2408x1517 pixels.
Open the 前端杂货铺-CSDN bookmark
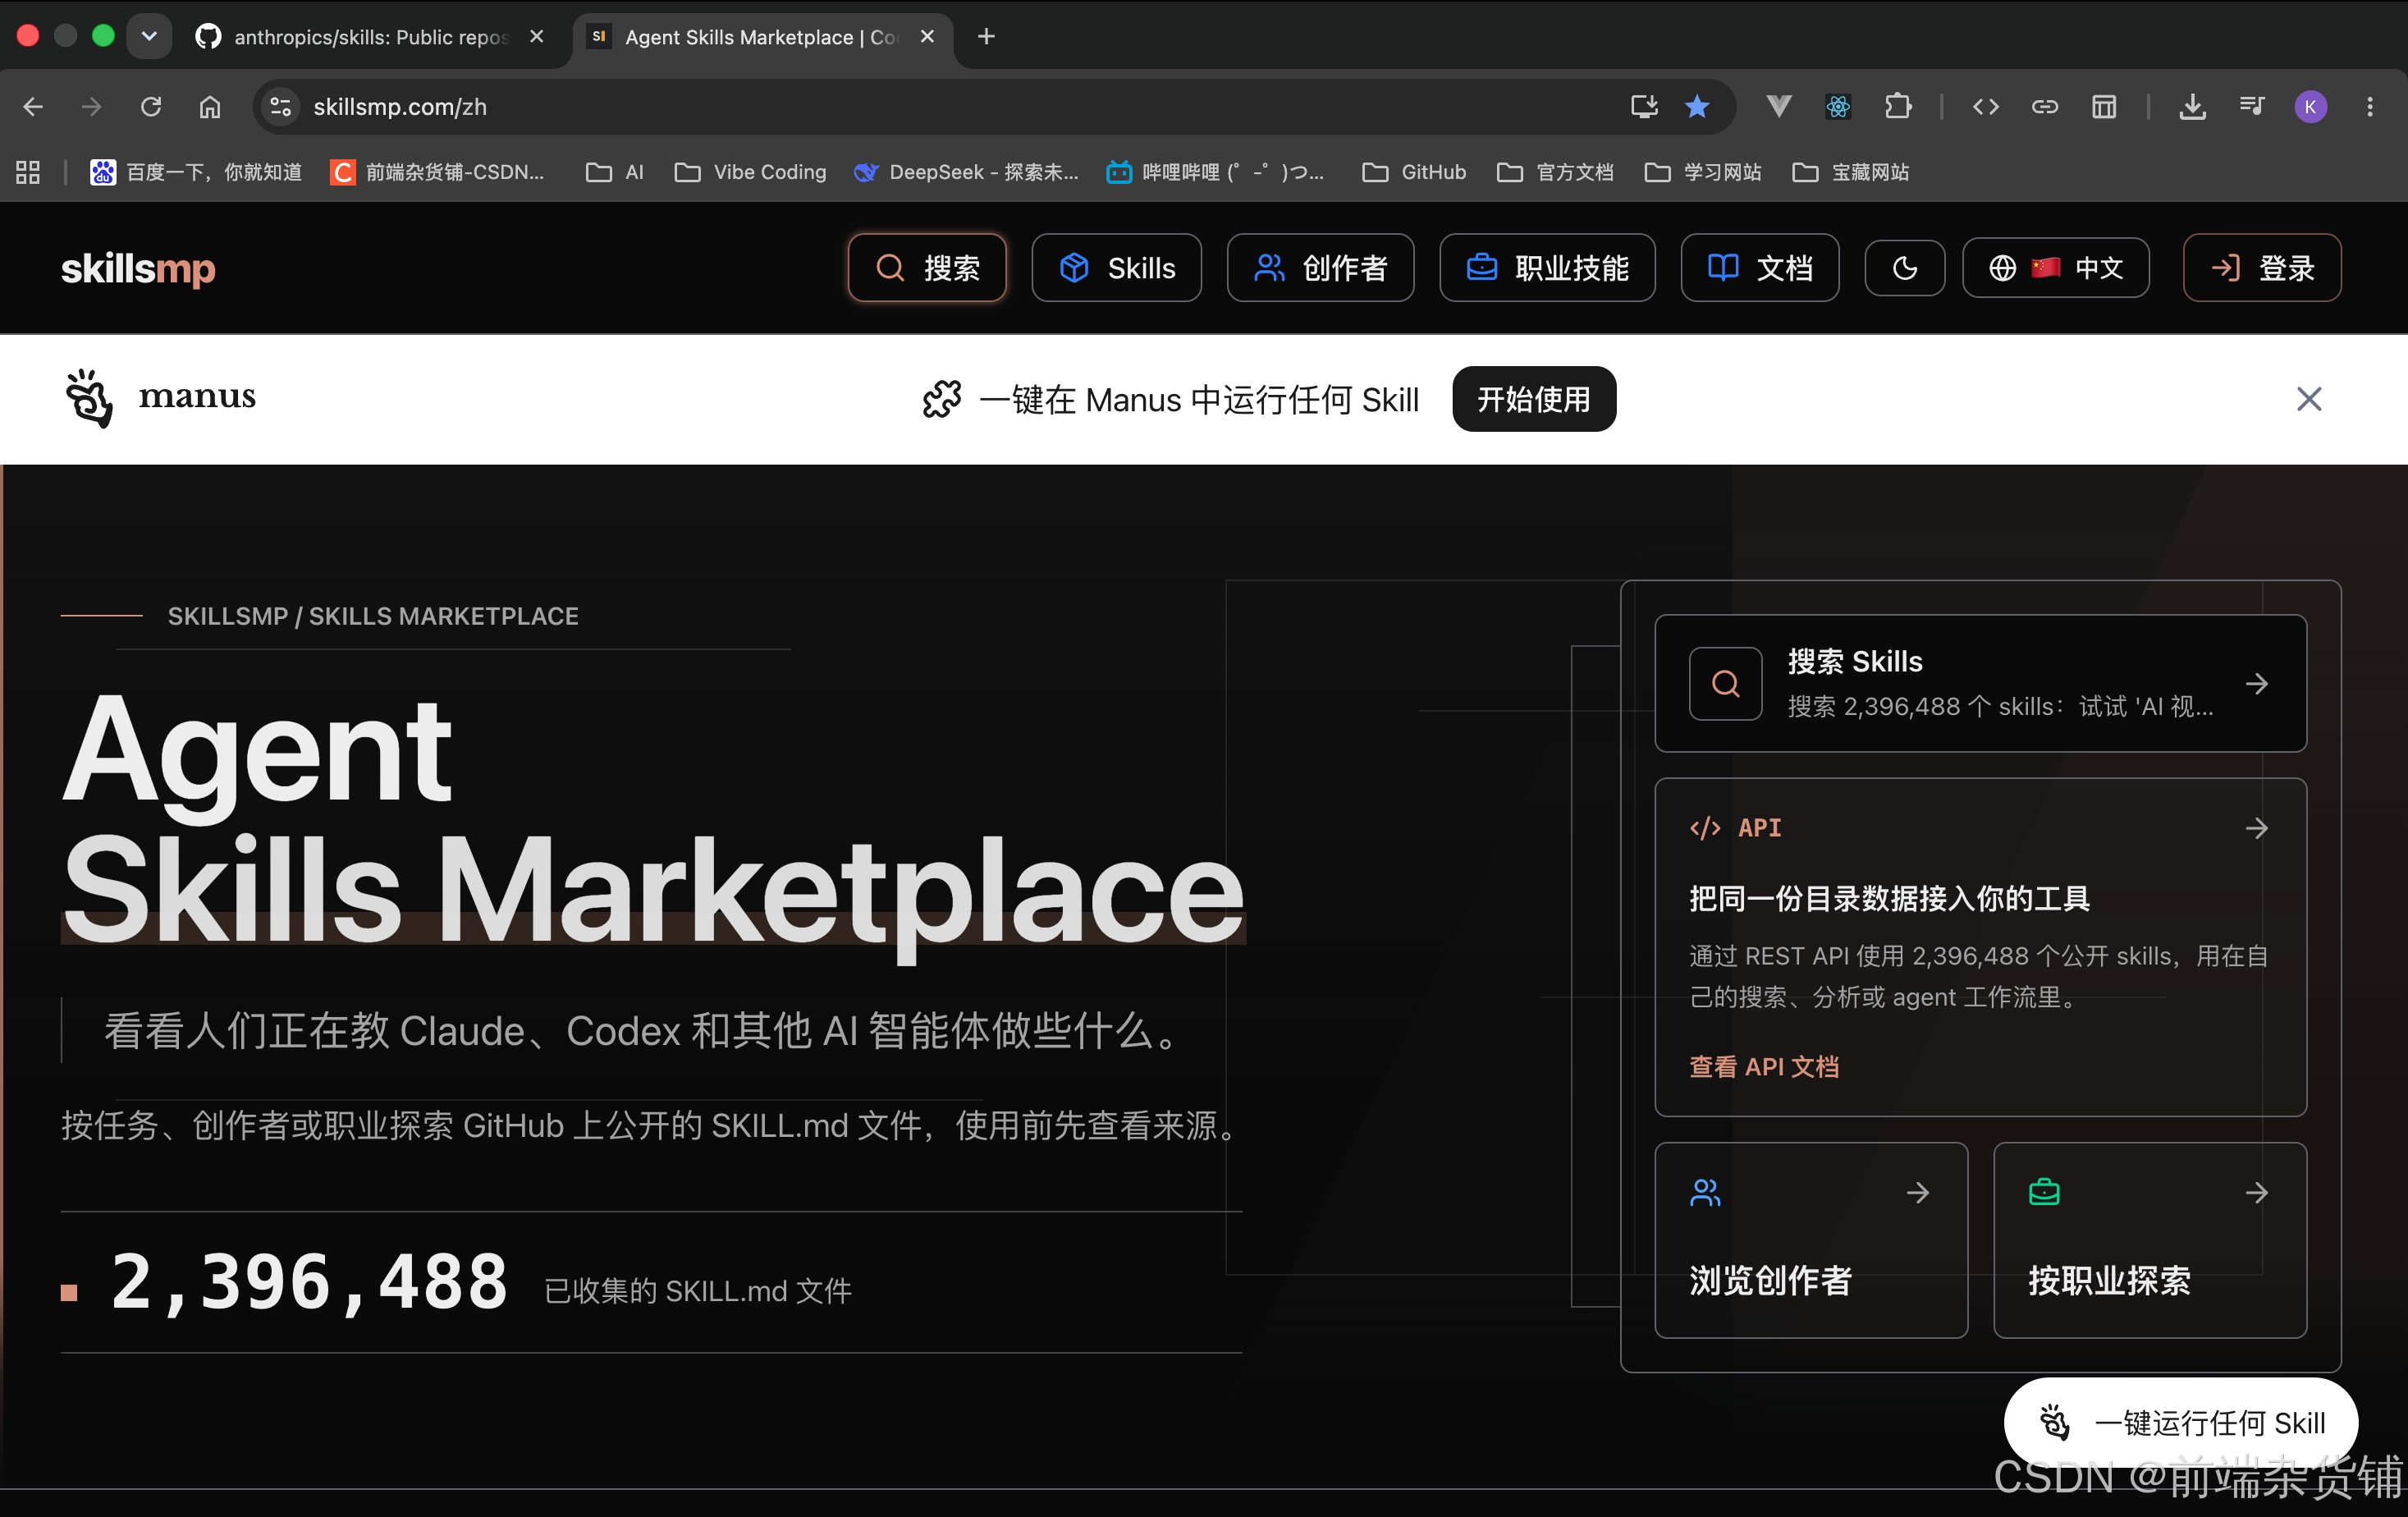(438, 172)
